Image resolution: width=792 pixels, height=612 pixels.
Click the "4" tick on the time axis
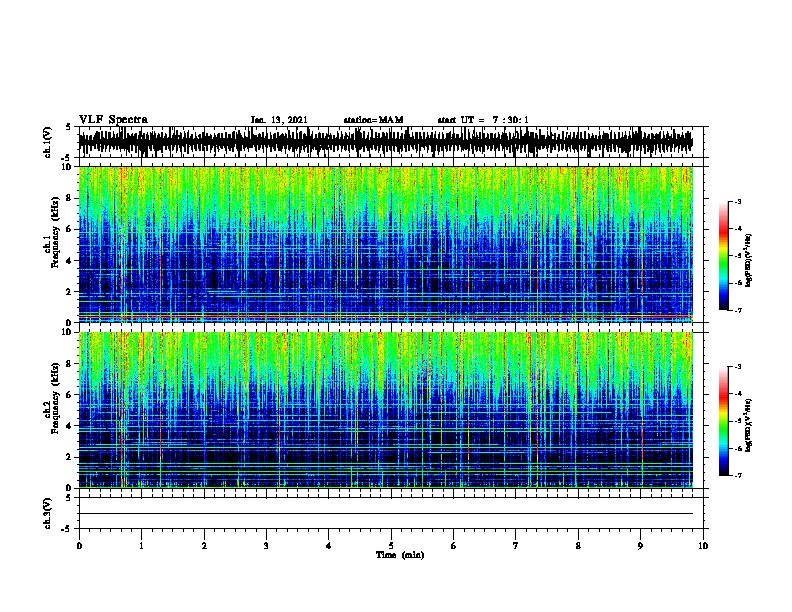pos(329,546)
